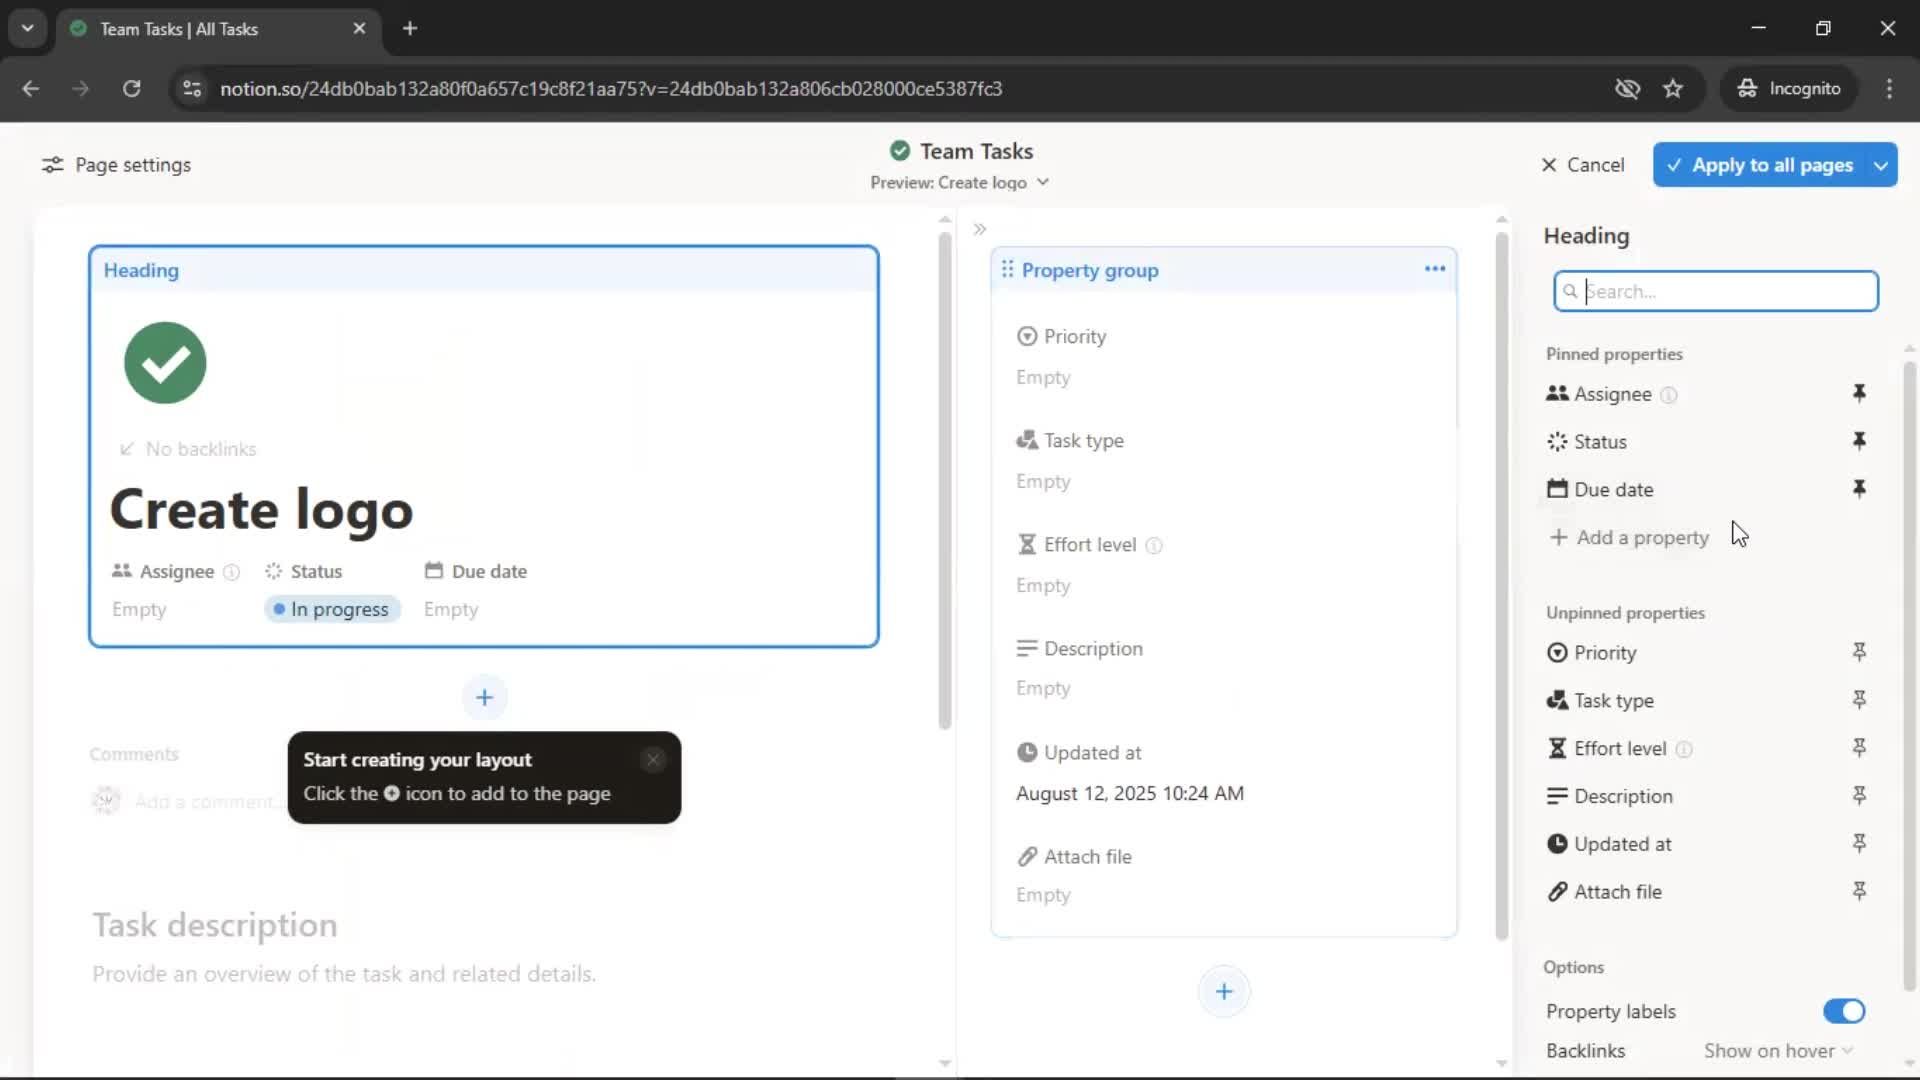Bookmark this page with the star icon
The image size is (1920, 1080).
pos(1672,88)
